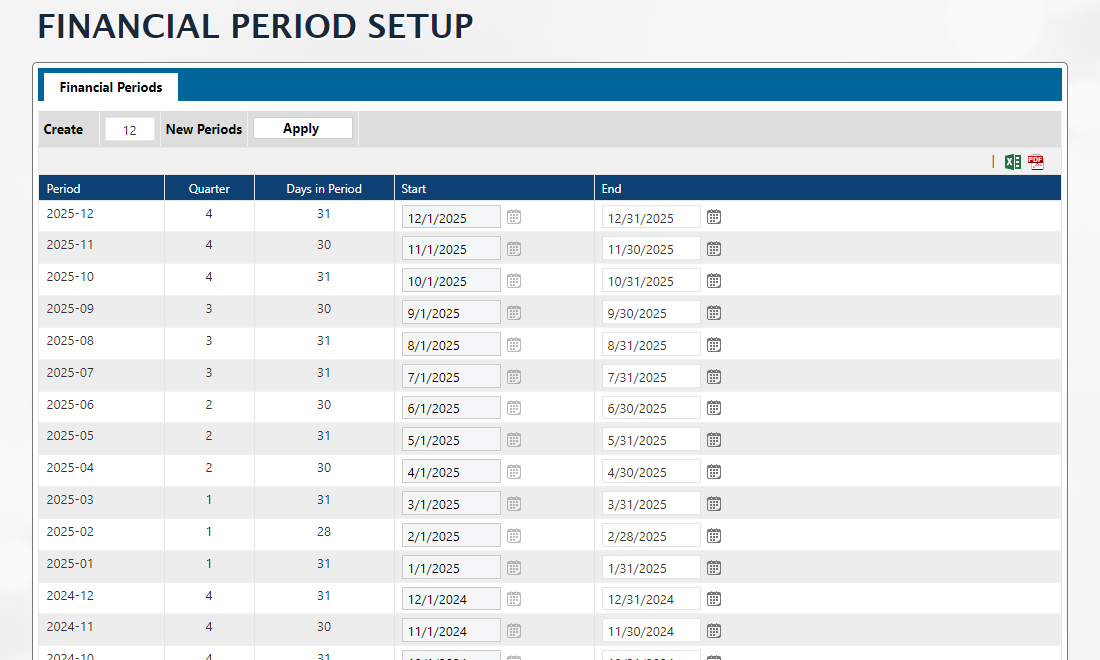Open end date calendar for period 2025-09

pyautogui.click(x=714, y=313)
